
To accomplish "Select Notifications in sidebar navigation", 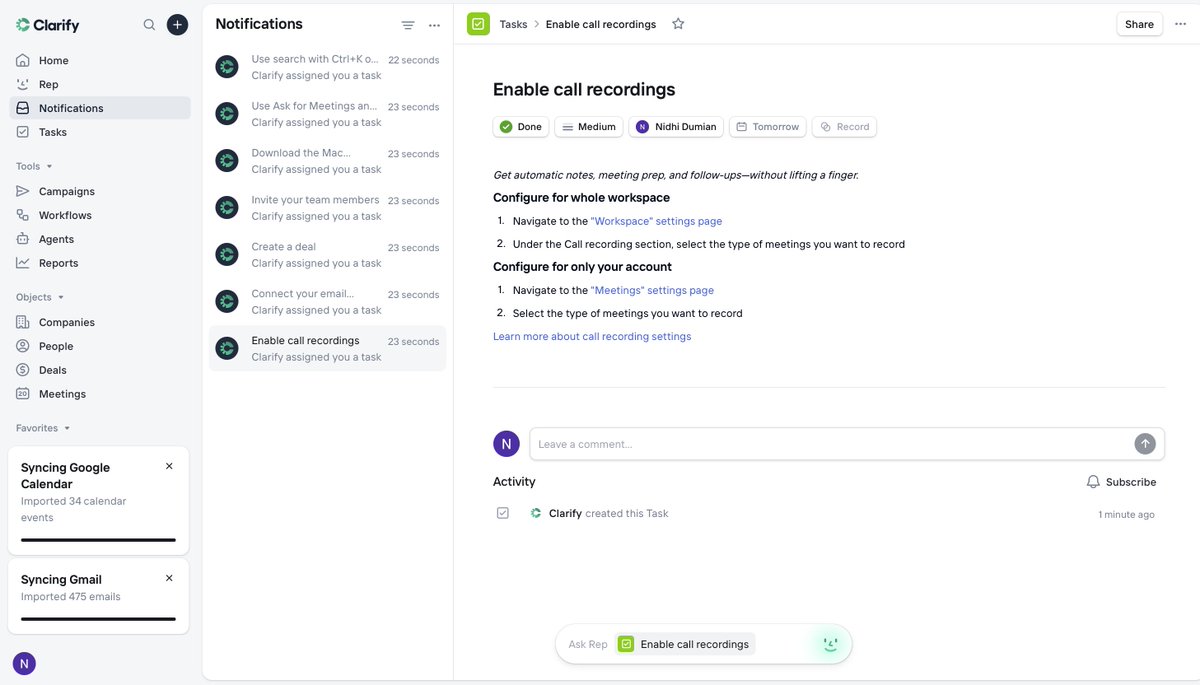I will [100, 108].
